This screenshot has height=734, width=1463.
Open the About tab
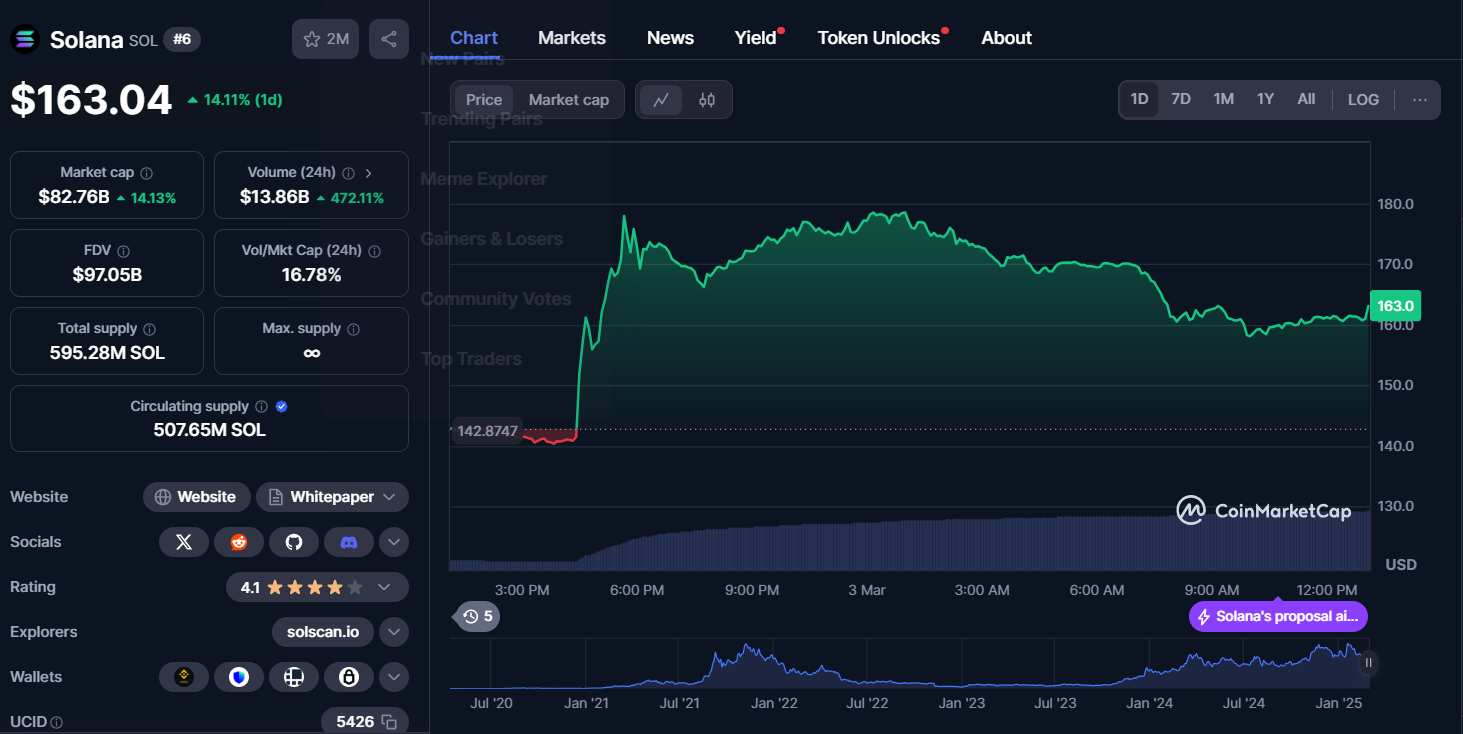pos(1006,38)
